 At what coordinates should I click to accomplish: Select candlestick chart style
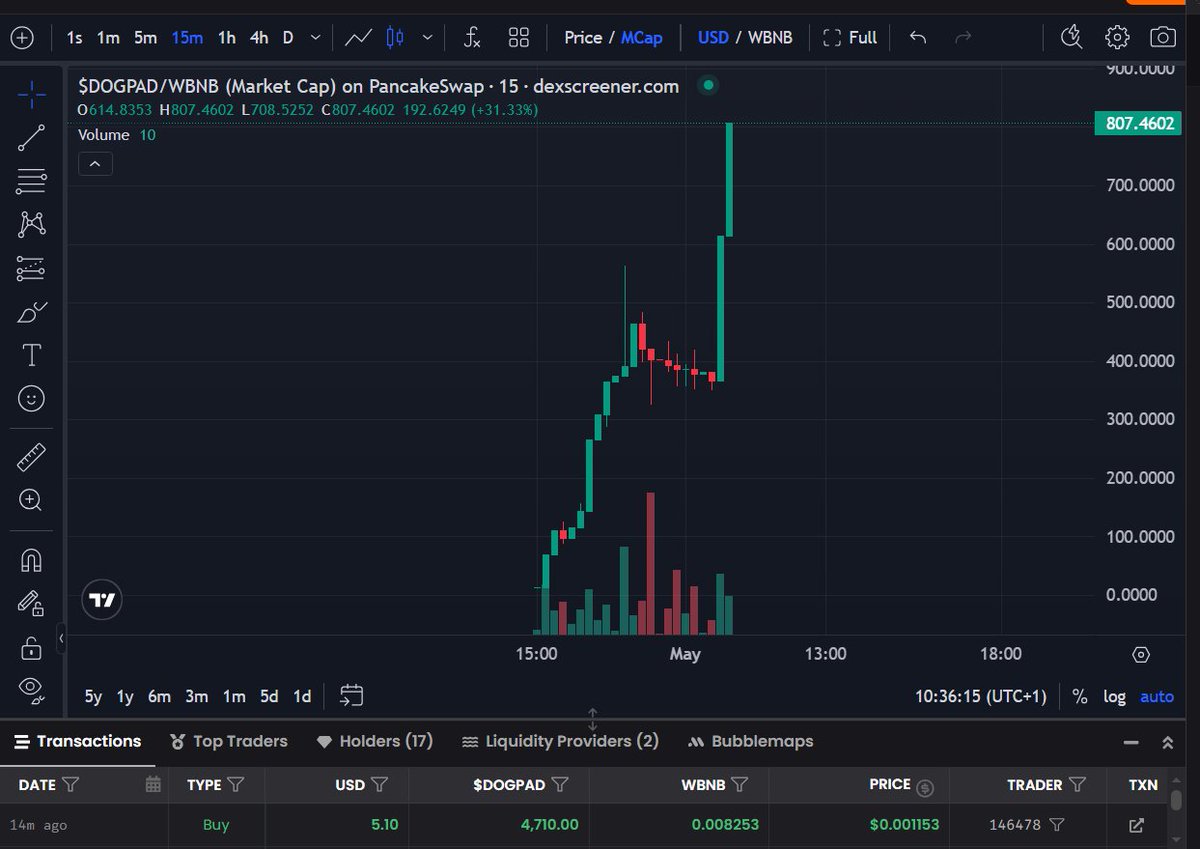pyautogui.click(x=395, y=38)
